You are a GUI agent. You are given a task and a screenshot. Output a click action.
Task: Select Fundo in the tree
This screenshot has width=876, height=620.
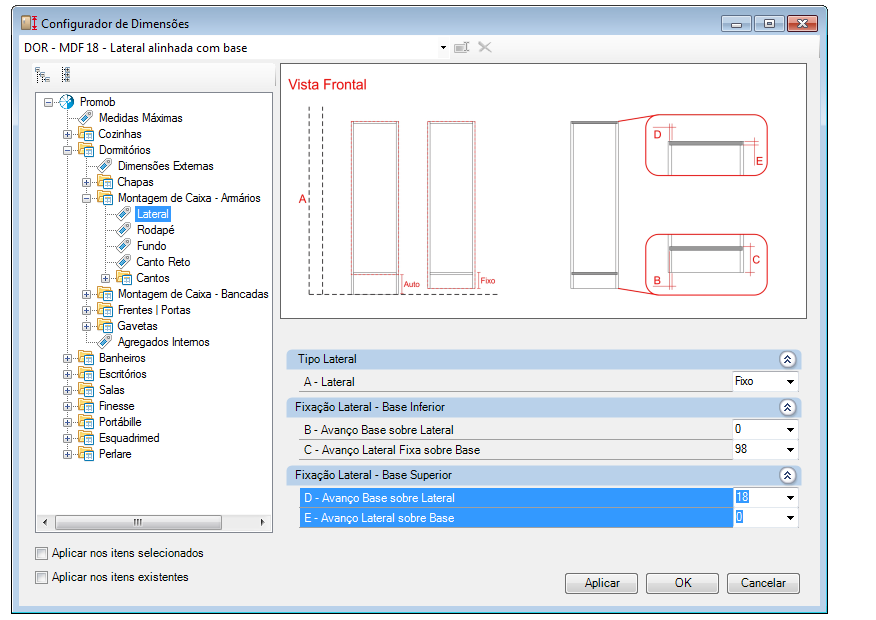click(x=151, y=246)
